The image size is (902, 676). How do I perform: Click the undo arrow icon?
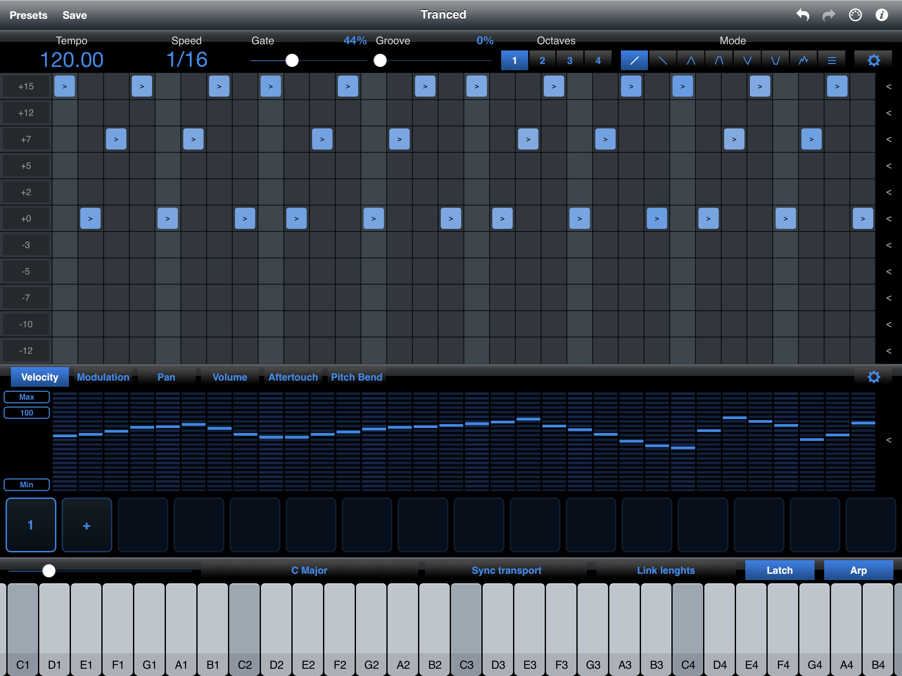pyautogui.click(x=802, y=15)
